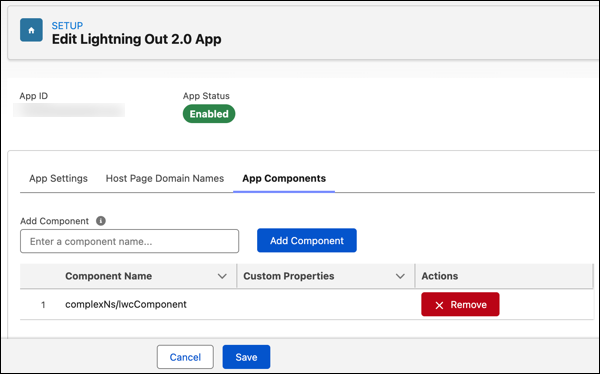600x374 pixels.
Task: Click the App ID label
Action: (x=34, y=96)
